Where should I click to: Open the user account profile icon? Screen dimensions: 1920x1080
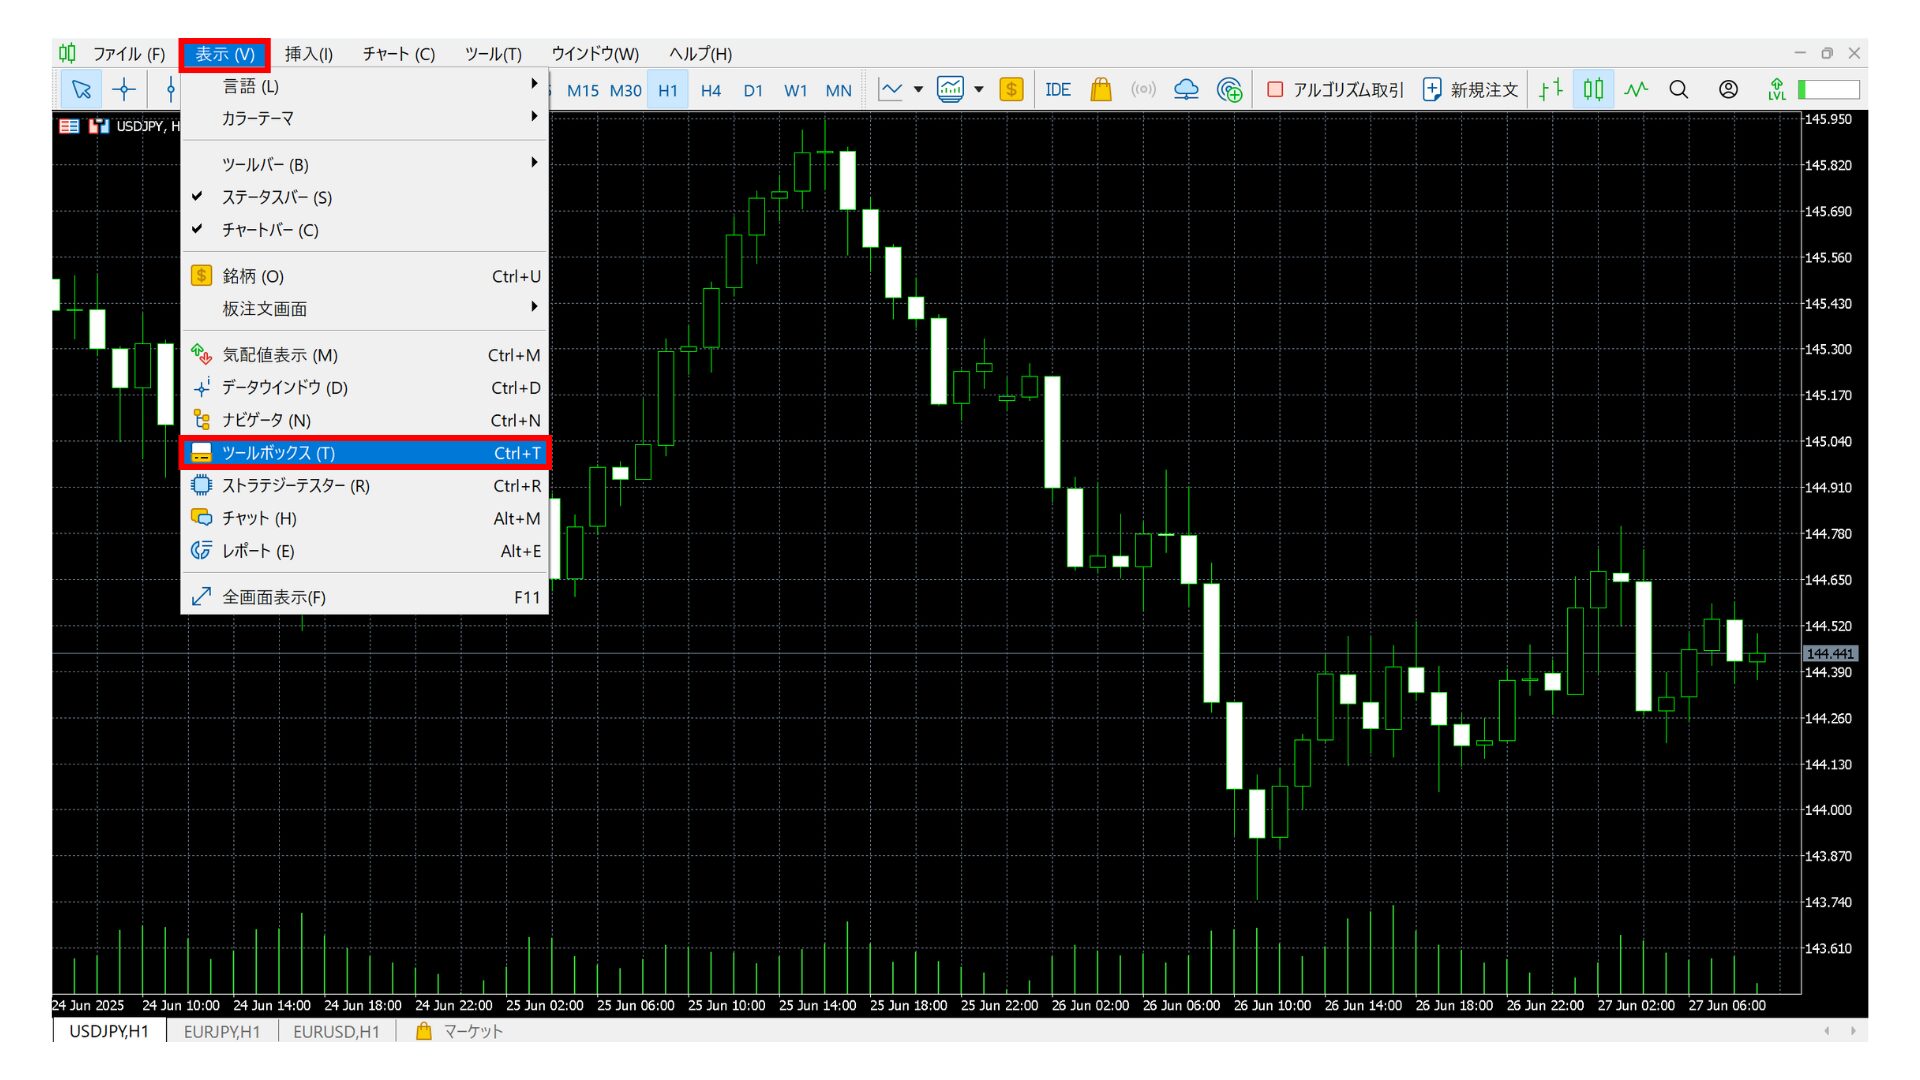click(1728, 90)
